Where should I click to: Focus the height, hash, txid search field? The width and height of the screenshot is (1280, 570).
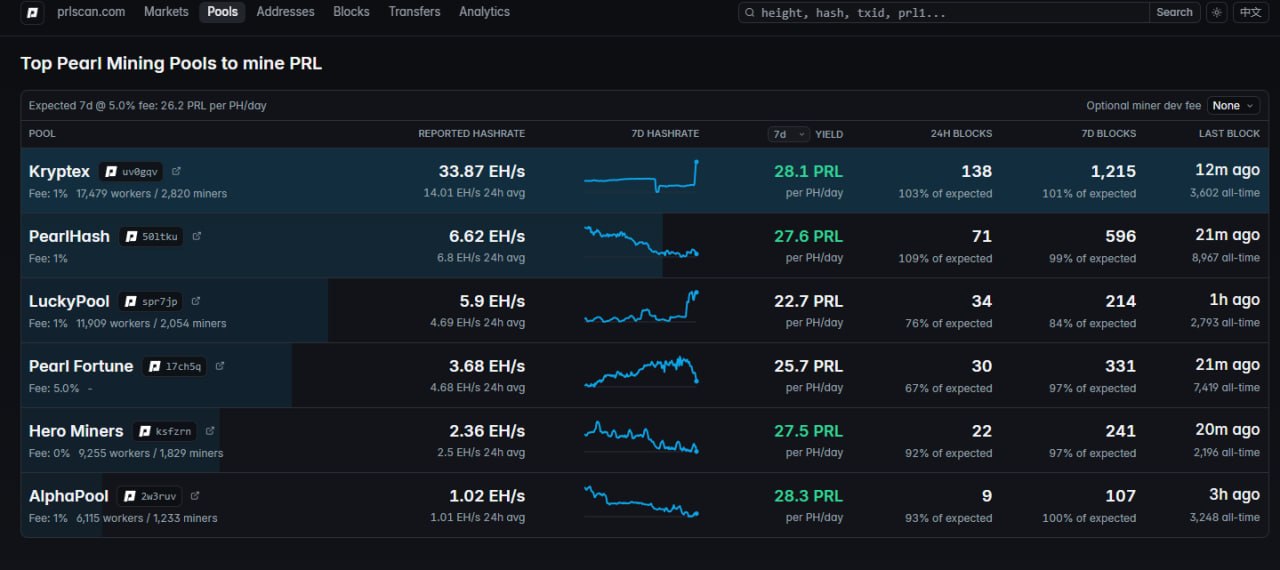tap(944, 12)
